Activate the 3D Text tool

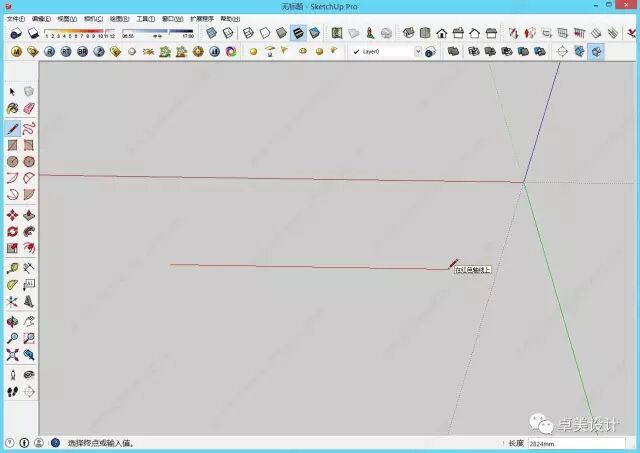point(29,302)
